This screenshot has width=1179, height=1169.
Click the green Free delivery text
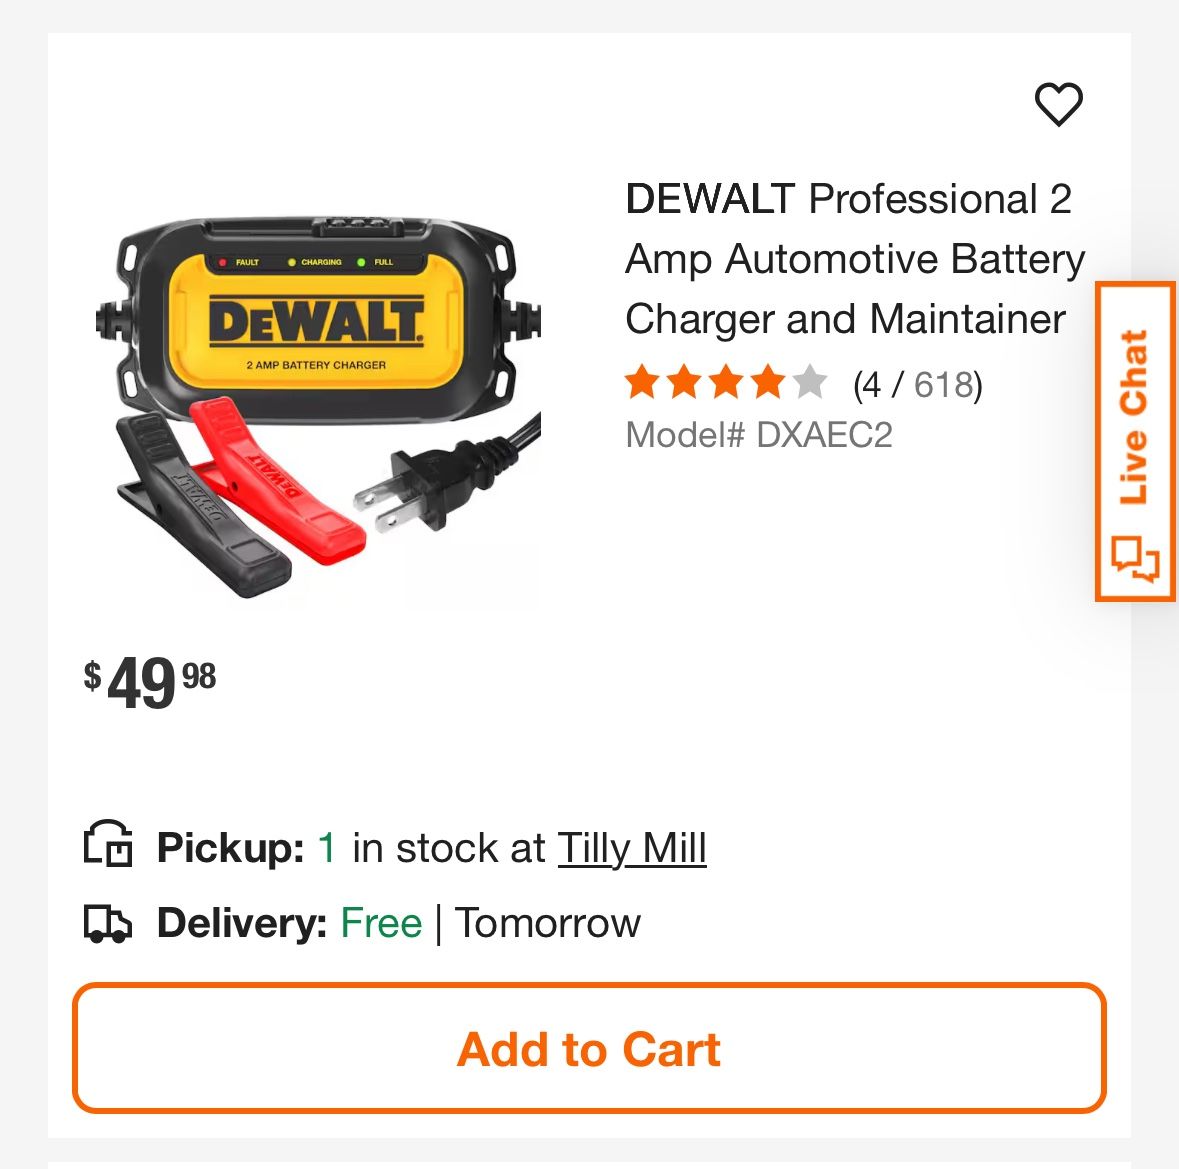coord(381,922)
